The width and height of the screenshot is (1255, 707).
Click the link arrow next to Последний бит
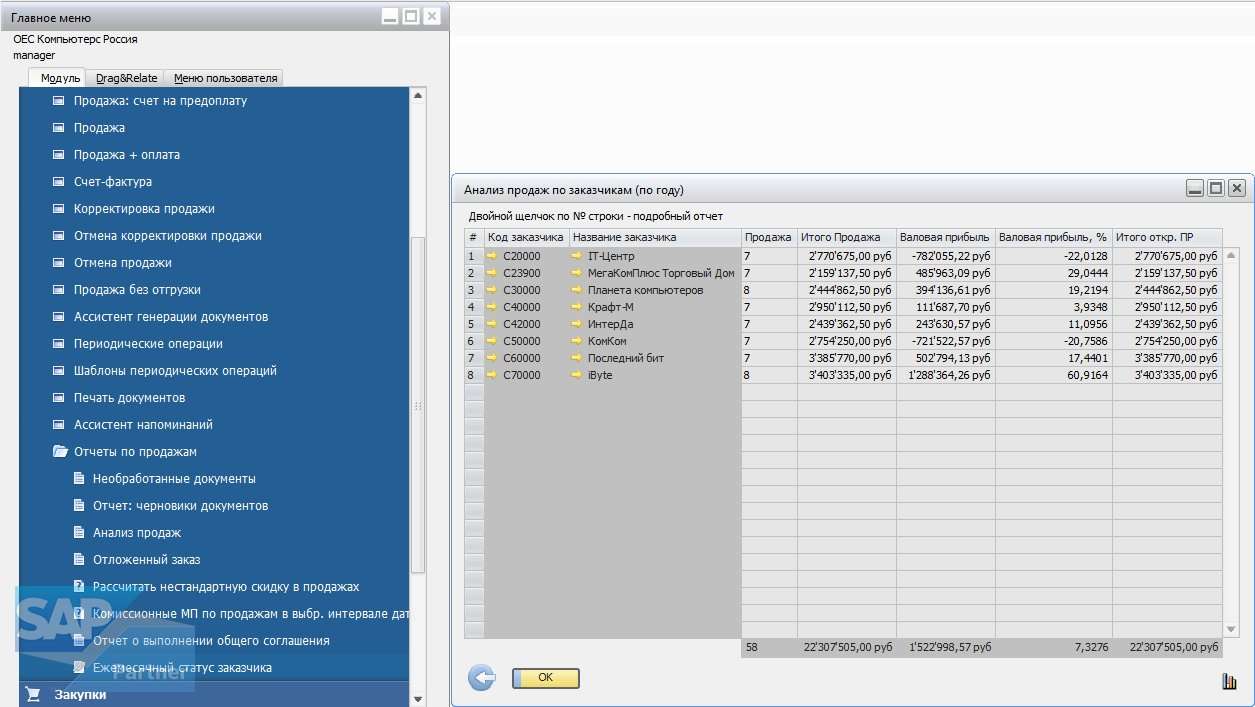tap(577, 358)
